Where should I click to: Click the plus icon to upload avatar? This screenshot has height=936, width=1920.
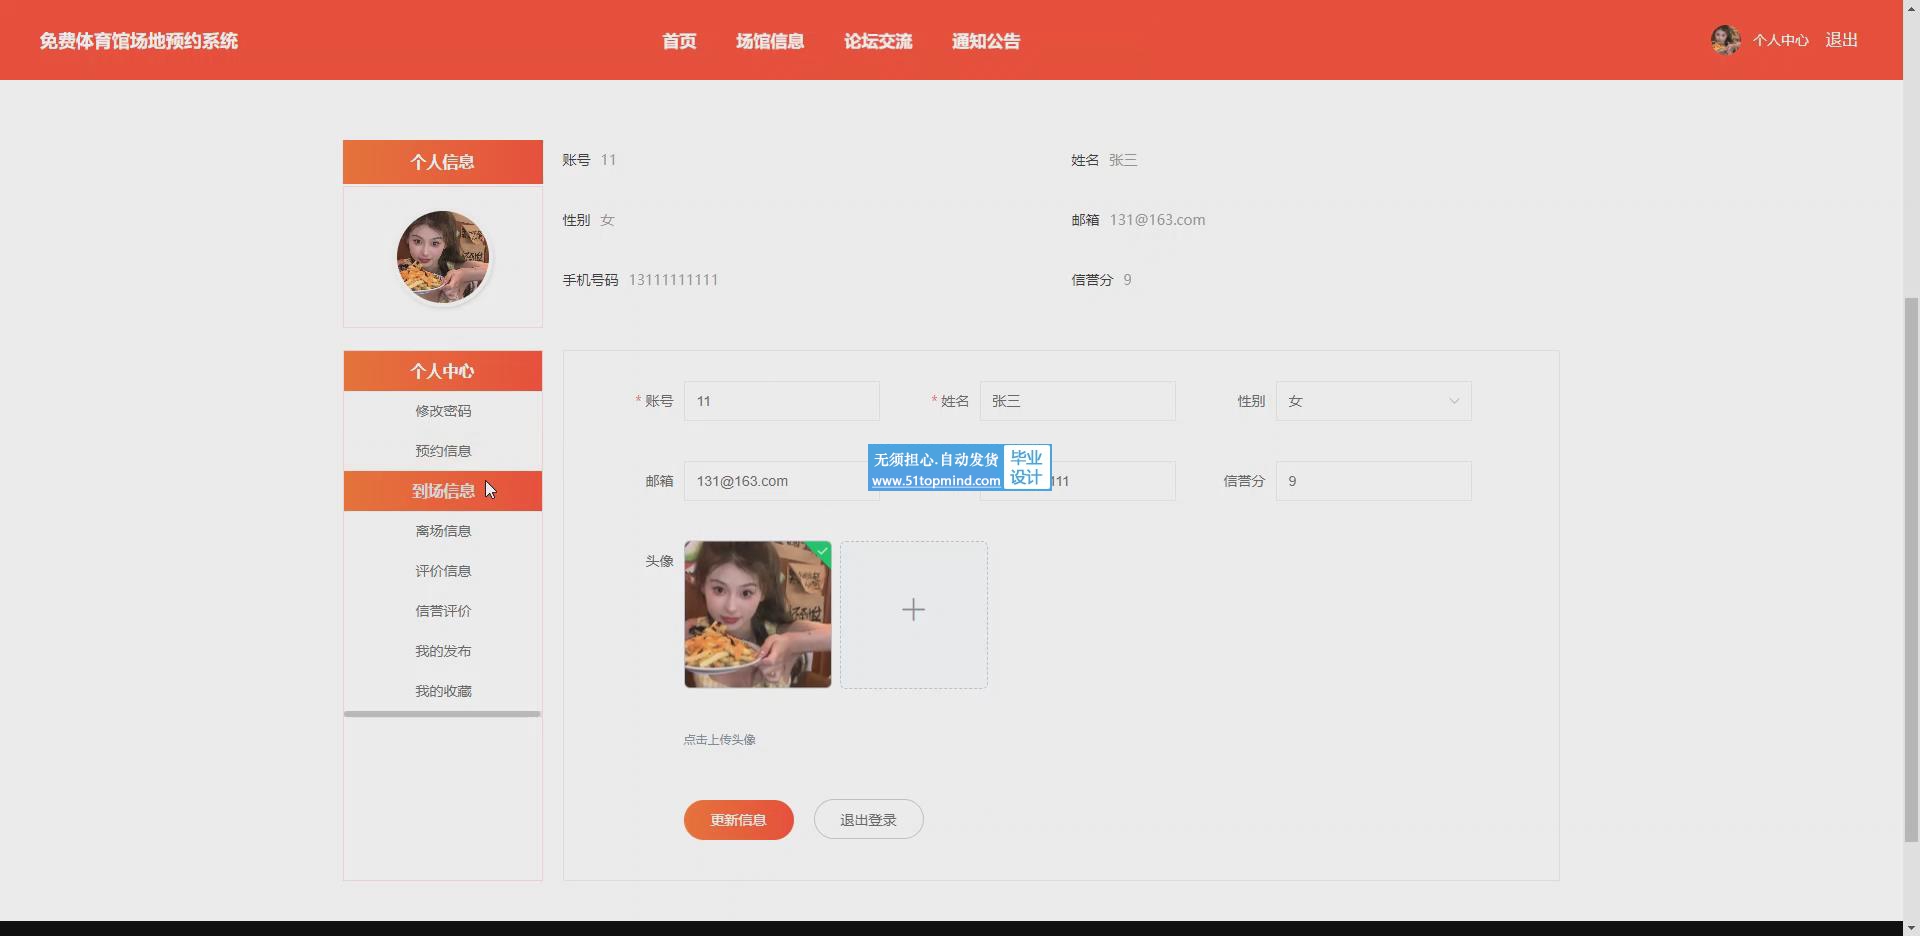coord(913,610)
